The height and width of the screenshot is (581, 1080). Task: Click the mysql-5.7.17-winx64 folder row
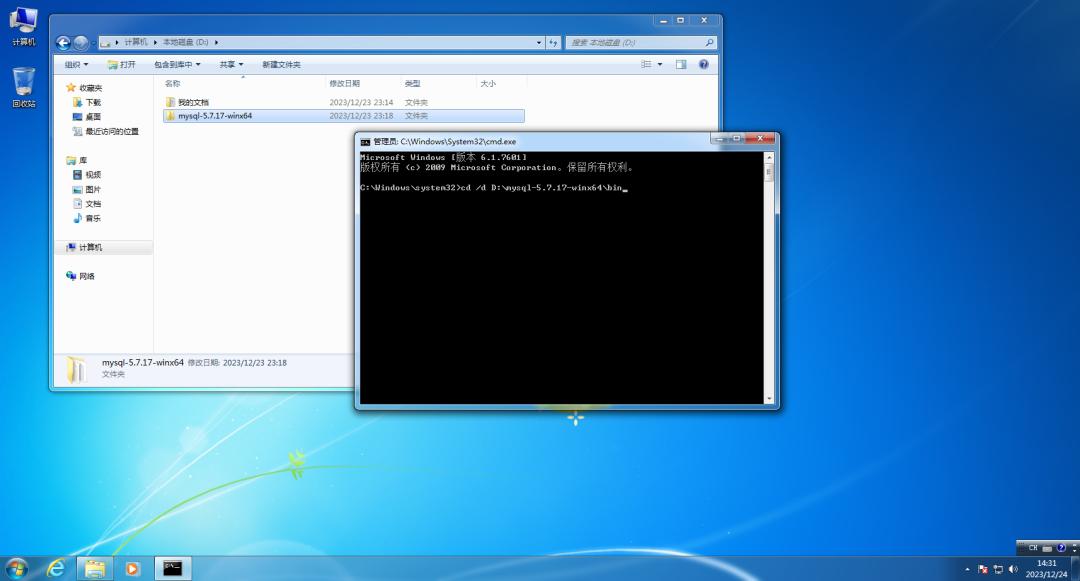[x=344, y=116]
